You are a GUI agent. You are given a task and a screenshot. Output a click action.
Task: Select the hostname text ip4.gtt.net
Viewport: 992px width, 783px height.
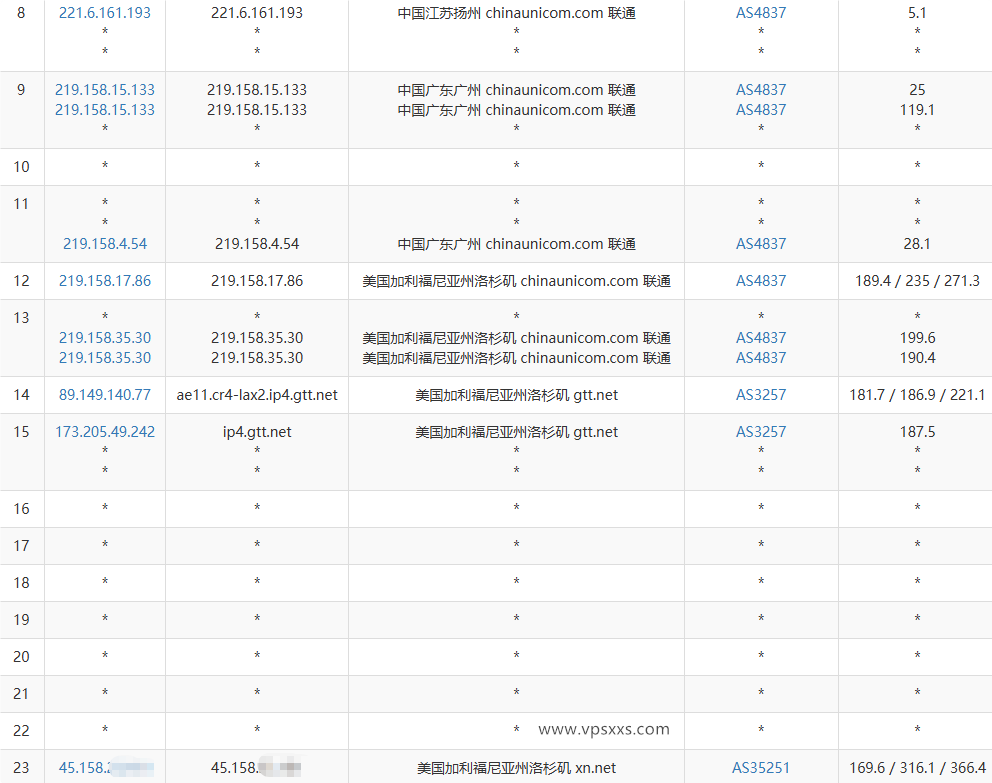point(257,432)
